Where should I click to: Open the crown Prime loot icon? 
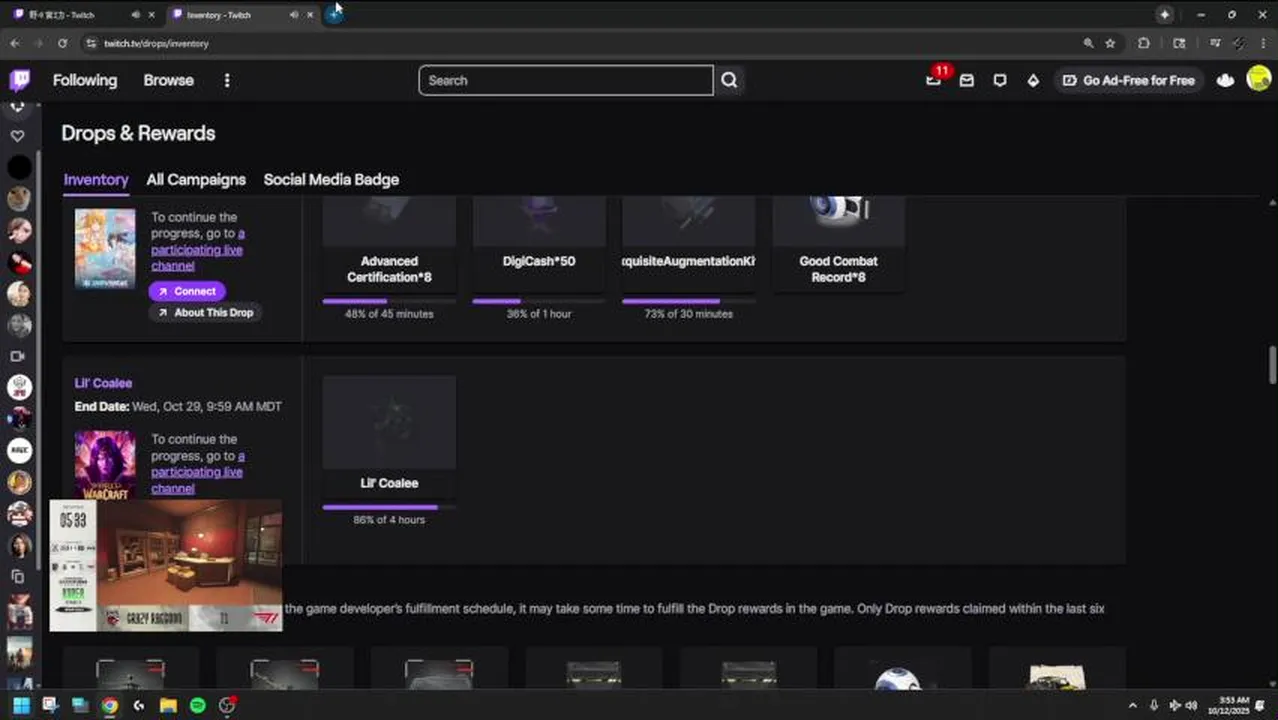[1225, 80]
